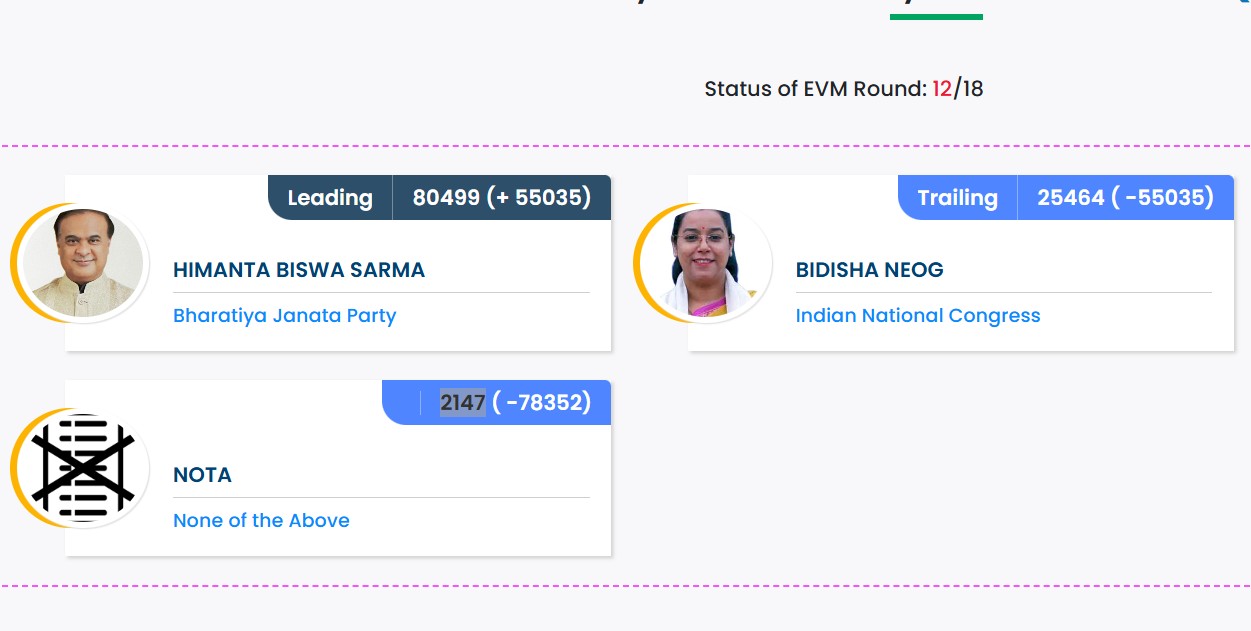Click the 25464 (-55035) vote count
The width and height of the screenshot is (1251, 631).
tap(1125, 198)
